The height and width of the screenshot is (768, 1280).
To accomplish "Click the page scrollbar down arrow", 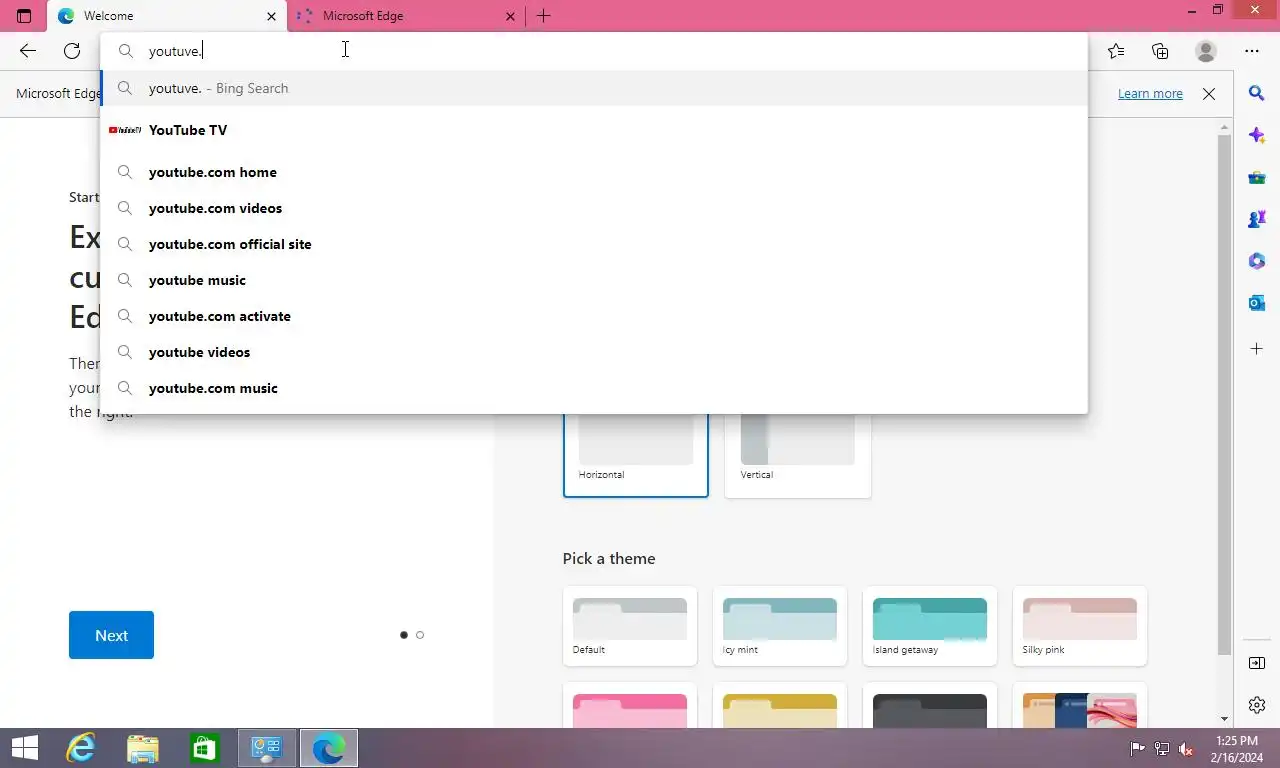I will [x=1225, y=719].
